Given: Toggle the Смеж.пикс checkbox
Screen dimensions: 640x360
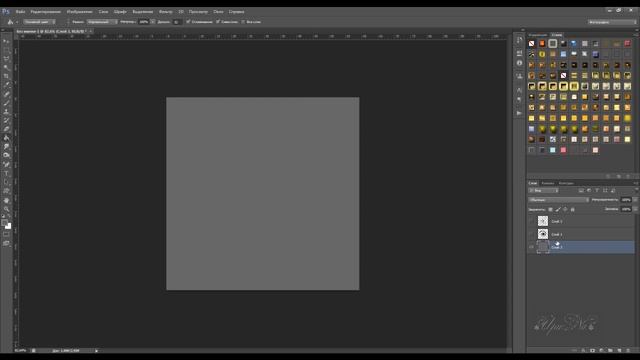Looking at the screenshot, I should tap(218, 22).
